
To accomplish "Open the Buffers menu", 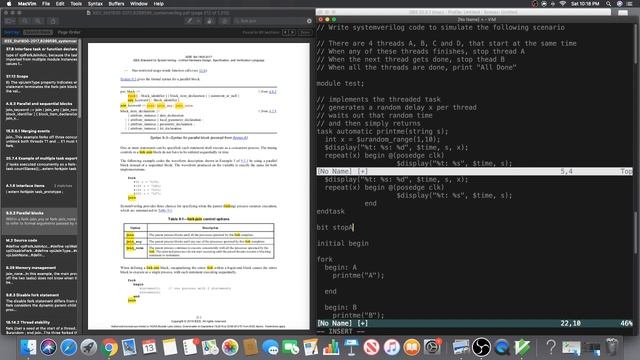I will tap(116, 4).
